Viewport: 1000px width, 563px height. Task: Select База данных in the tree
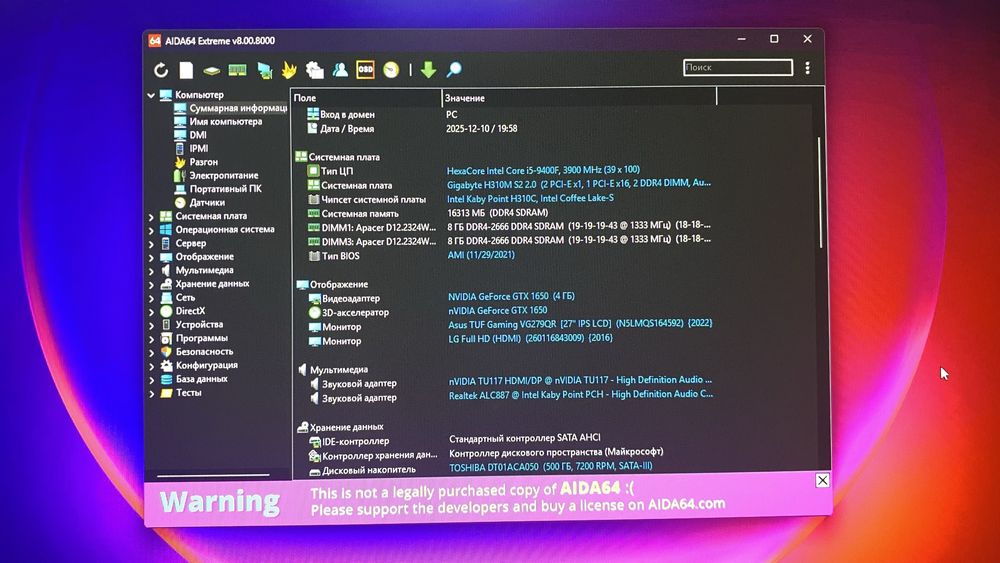click(202, 379)
